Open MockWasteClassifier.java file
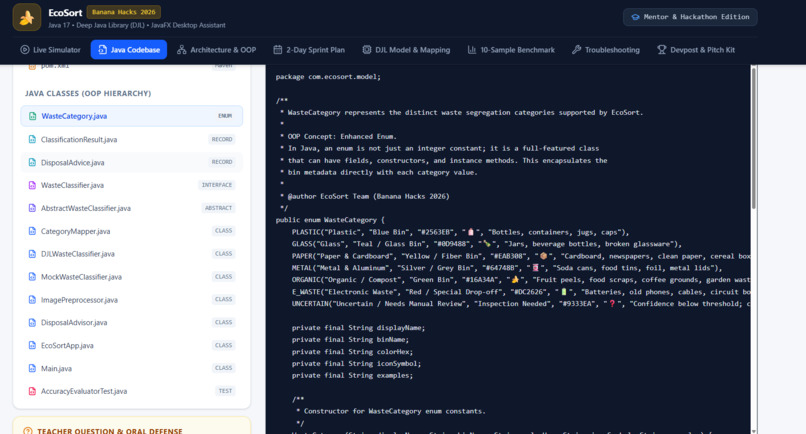 click(132, 277)
